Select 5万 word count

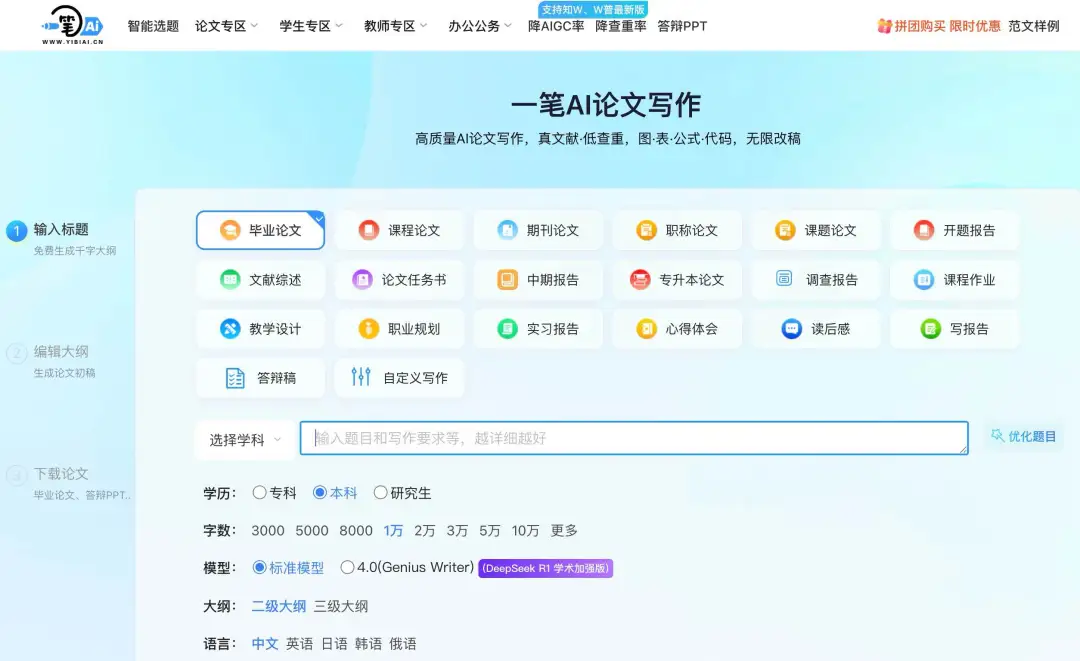click(x=490, y=530)
